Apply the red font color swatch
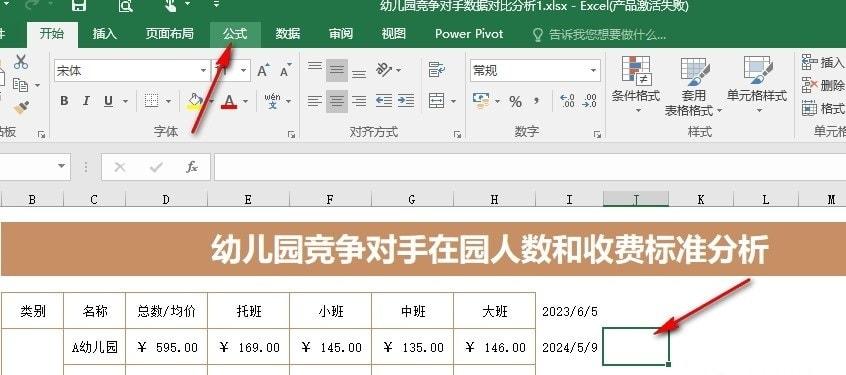The image size is (846, 375). click(229, 101)
